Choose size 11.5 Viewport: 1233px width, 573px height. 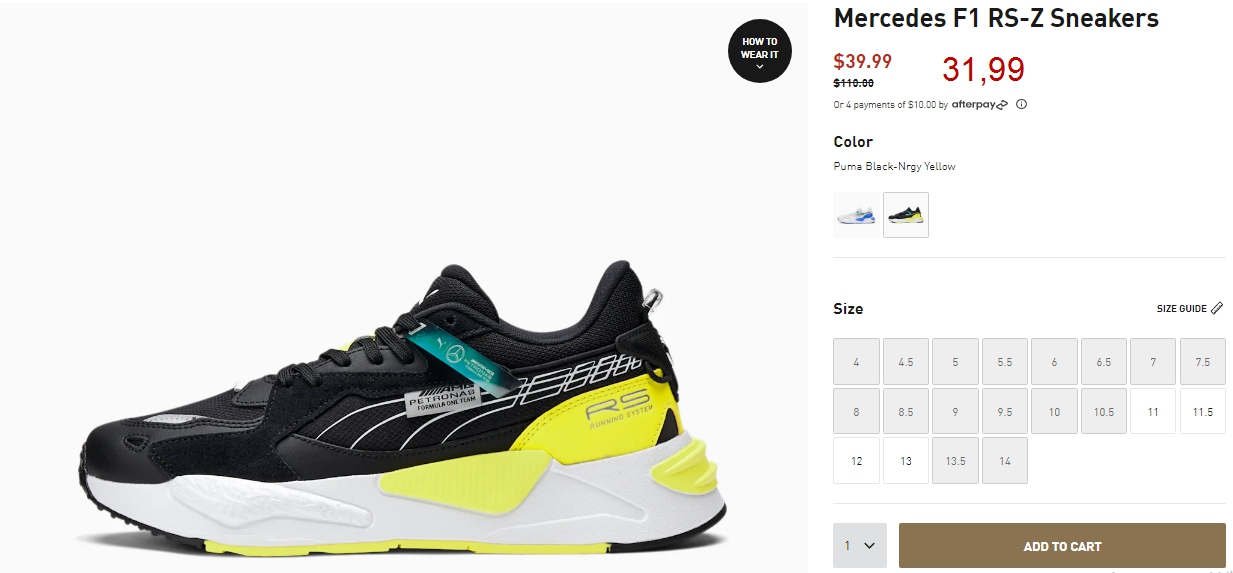coord(1203,412)
